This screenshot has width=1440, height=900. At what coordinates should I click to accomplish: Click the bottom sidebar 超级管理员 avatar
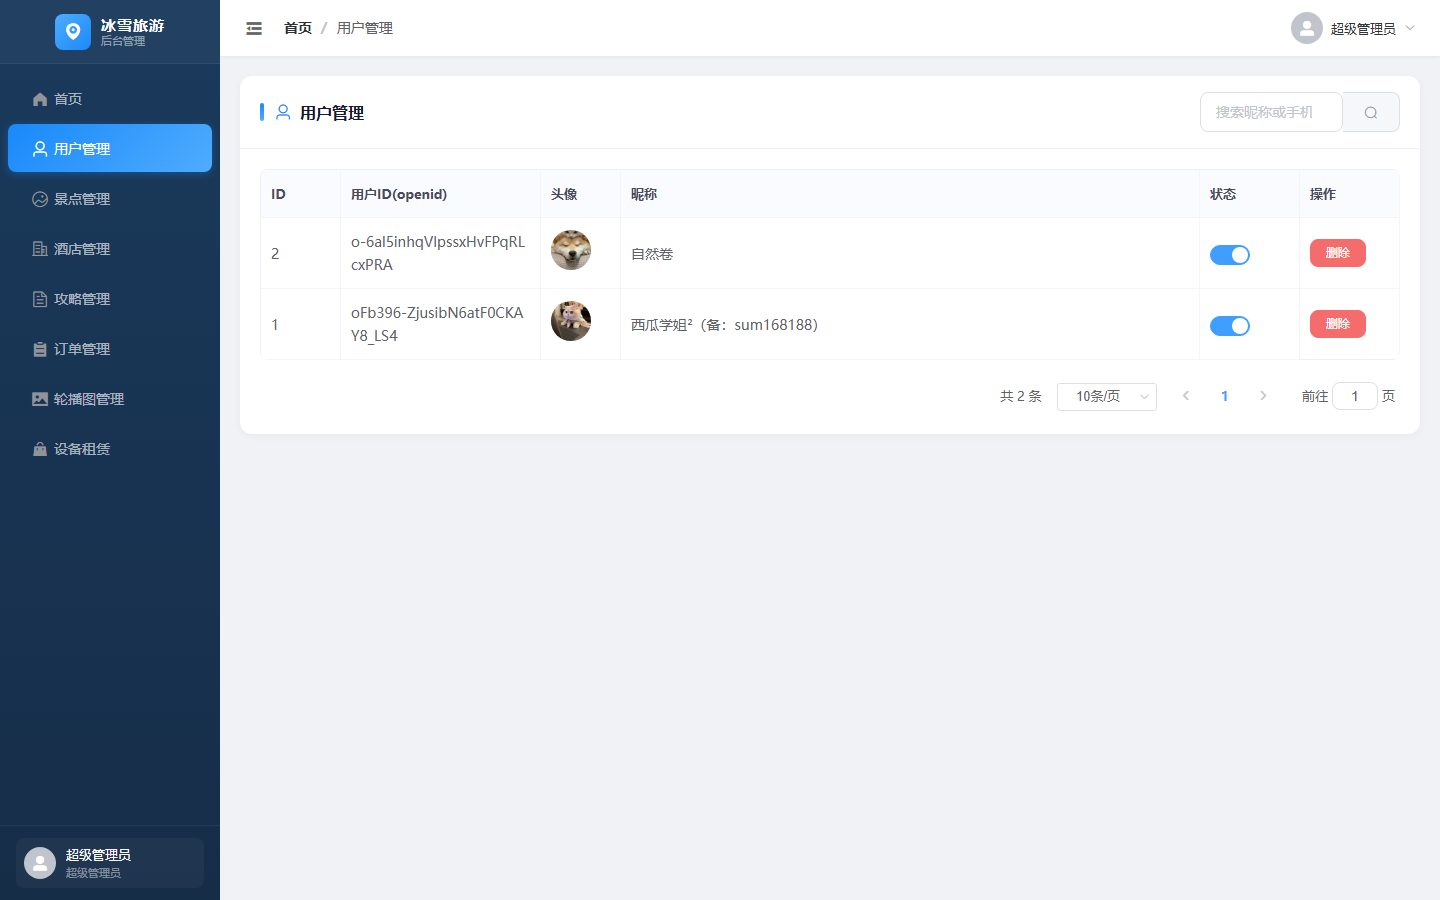40,863
